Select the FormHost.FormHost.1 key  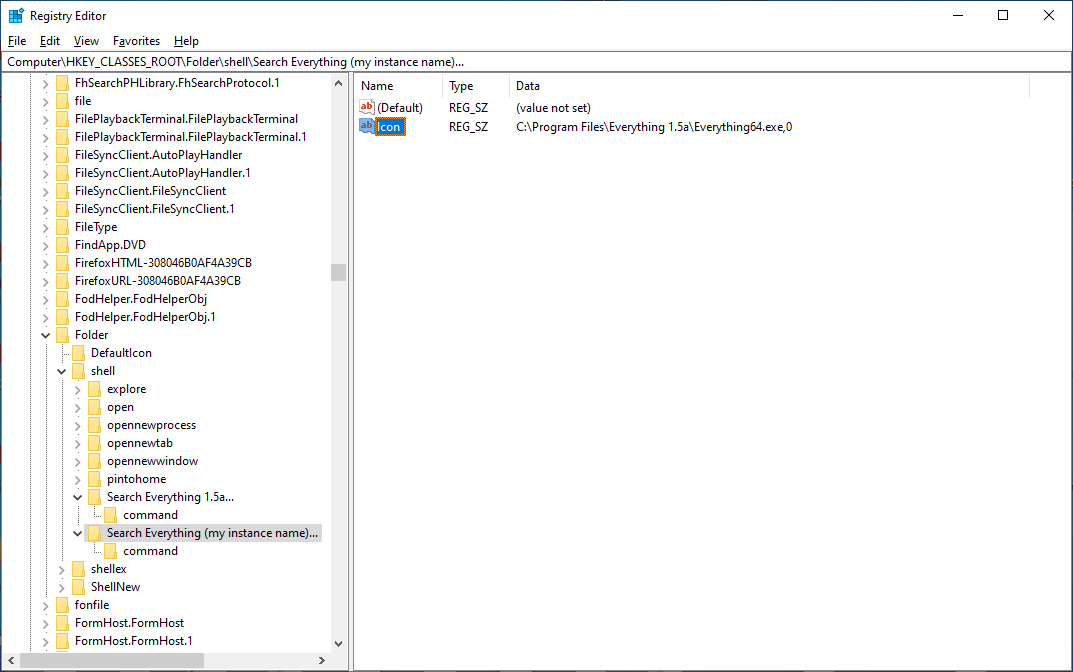(133, 641)
